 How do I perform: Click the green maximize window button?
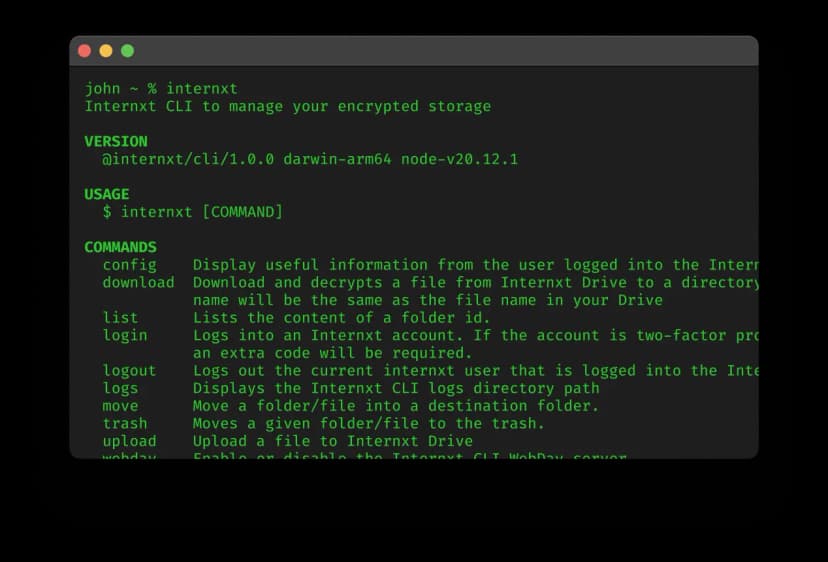click(128, 51)
